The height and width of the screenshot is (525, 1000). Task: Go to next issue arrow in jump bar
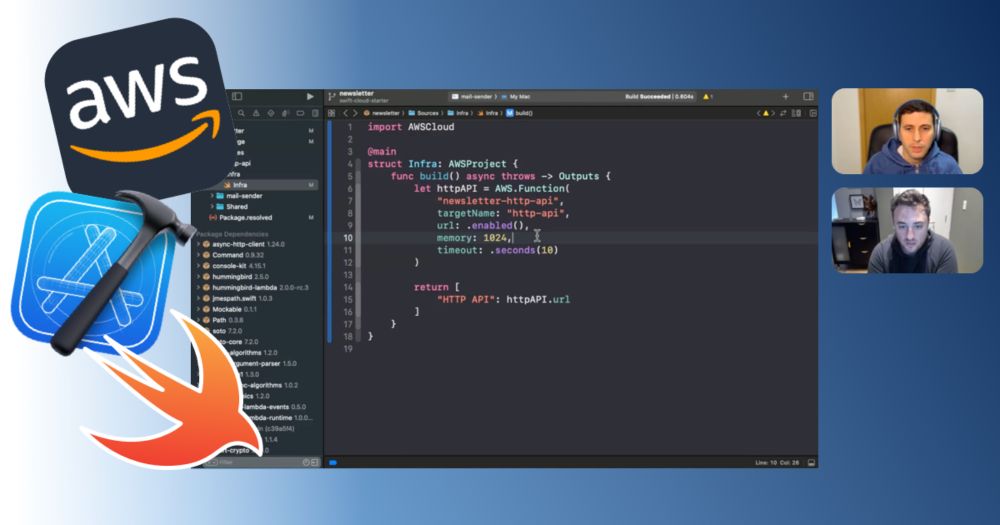(773, 113)
